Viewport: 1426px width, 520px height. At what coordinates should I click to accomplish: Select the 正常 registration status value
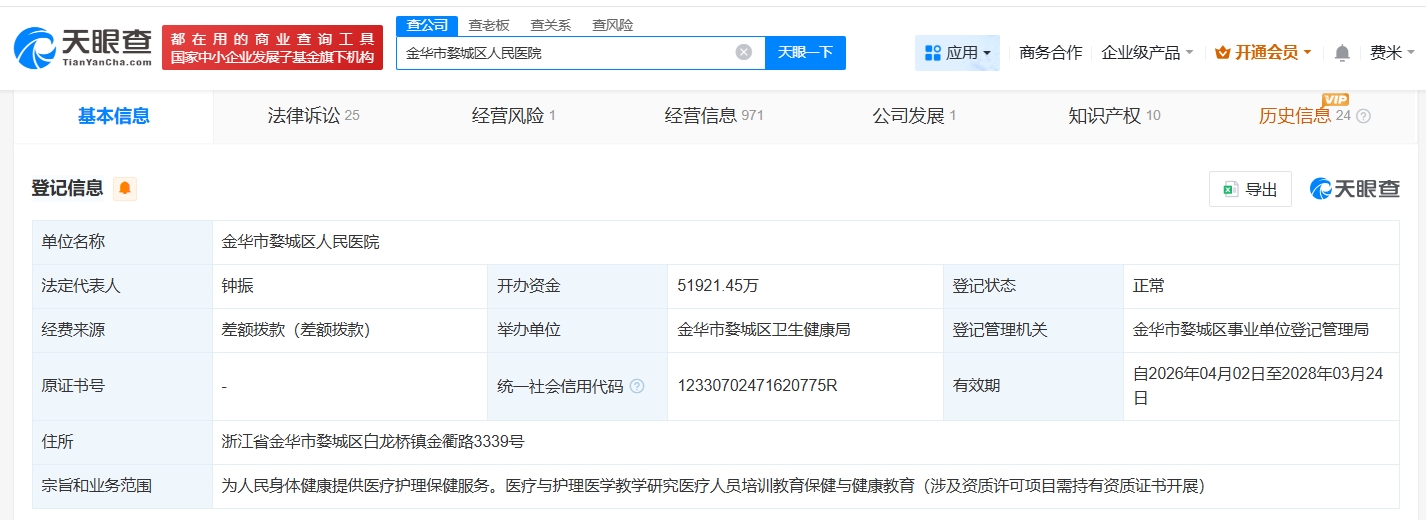1148,286
